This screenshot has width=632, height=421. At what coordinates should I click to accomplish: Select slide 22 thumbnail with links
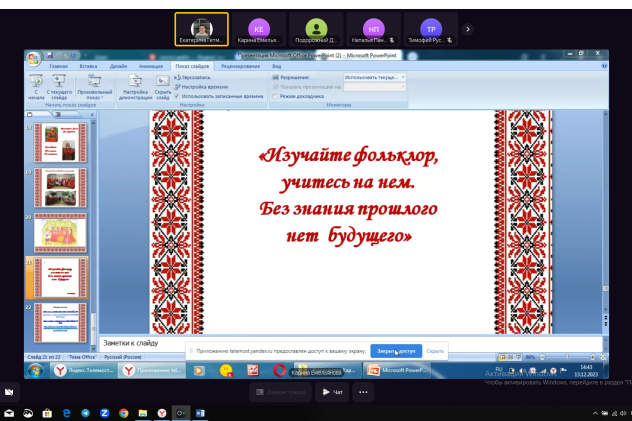60,323
